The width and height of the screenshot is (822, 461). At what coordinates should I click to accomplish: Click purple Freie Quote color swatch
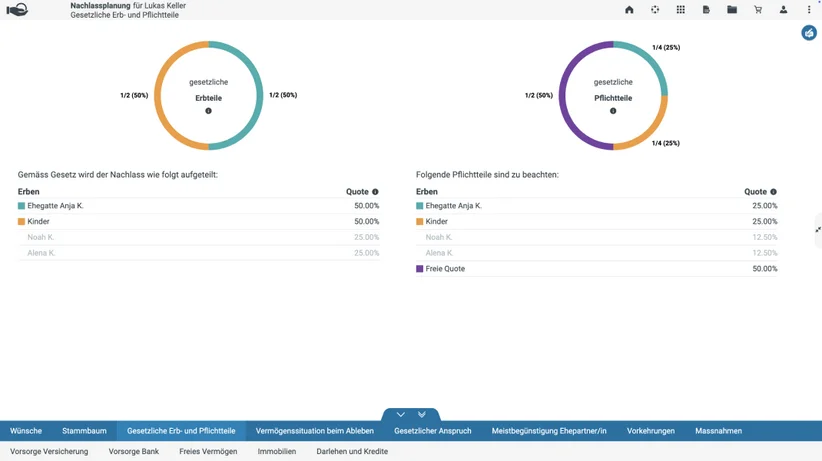tap(419, 269)
